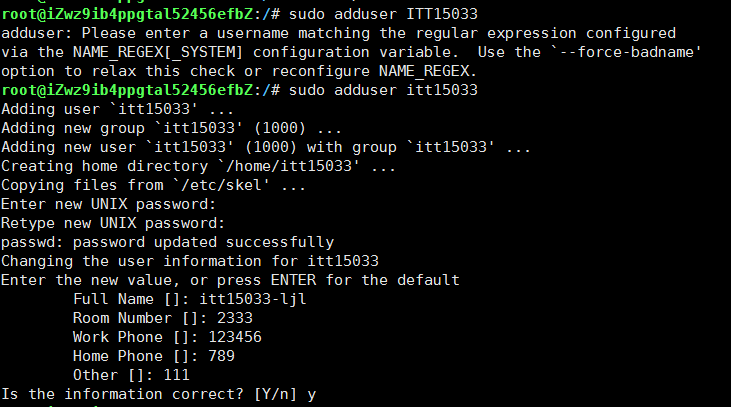
Task: Click Full Name value 'itt15033-ljl'
Action: coord(253,299)
